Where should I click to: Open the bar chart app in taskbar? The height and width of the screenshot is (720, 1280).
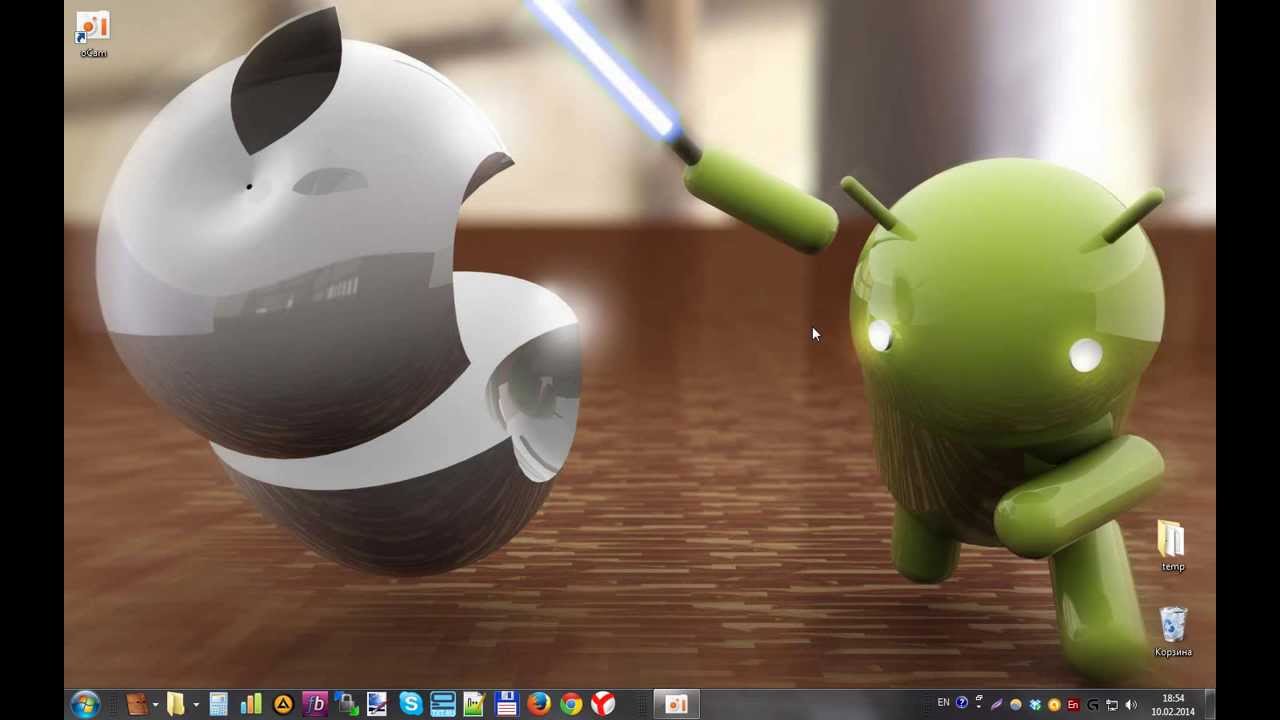(250, 704)
